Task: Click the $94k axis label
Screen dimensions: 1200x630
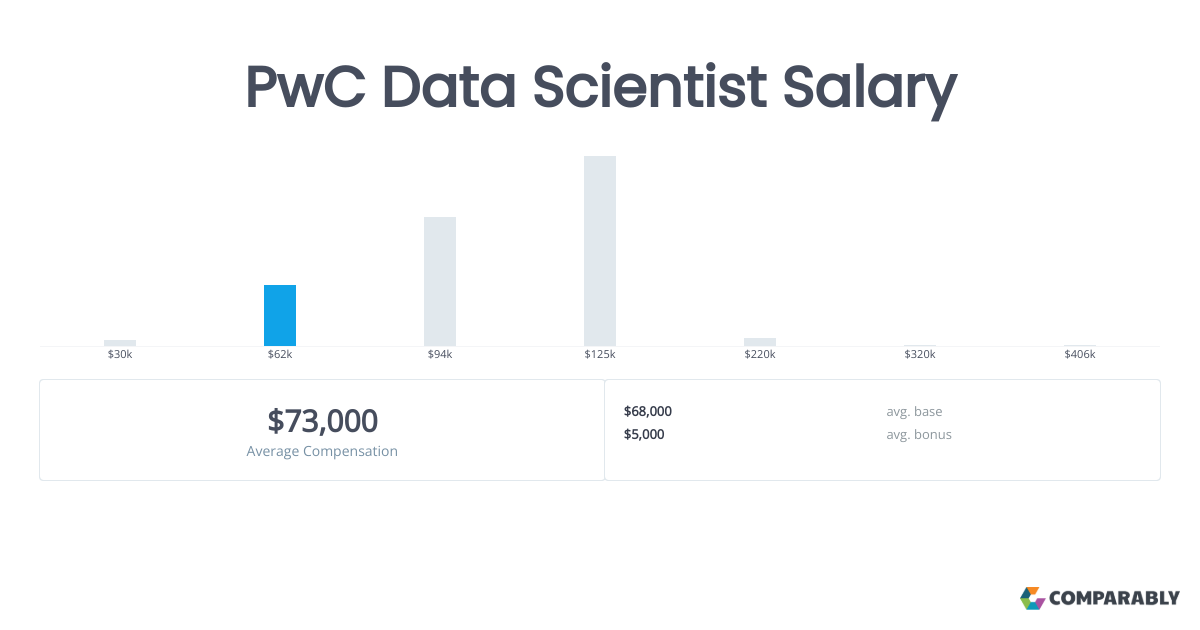Action: [440, 355]
